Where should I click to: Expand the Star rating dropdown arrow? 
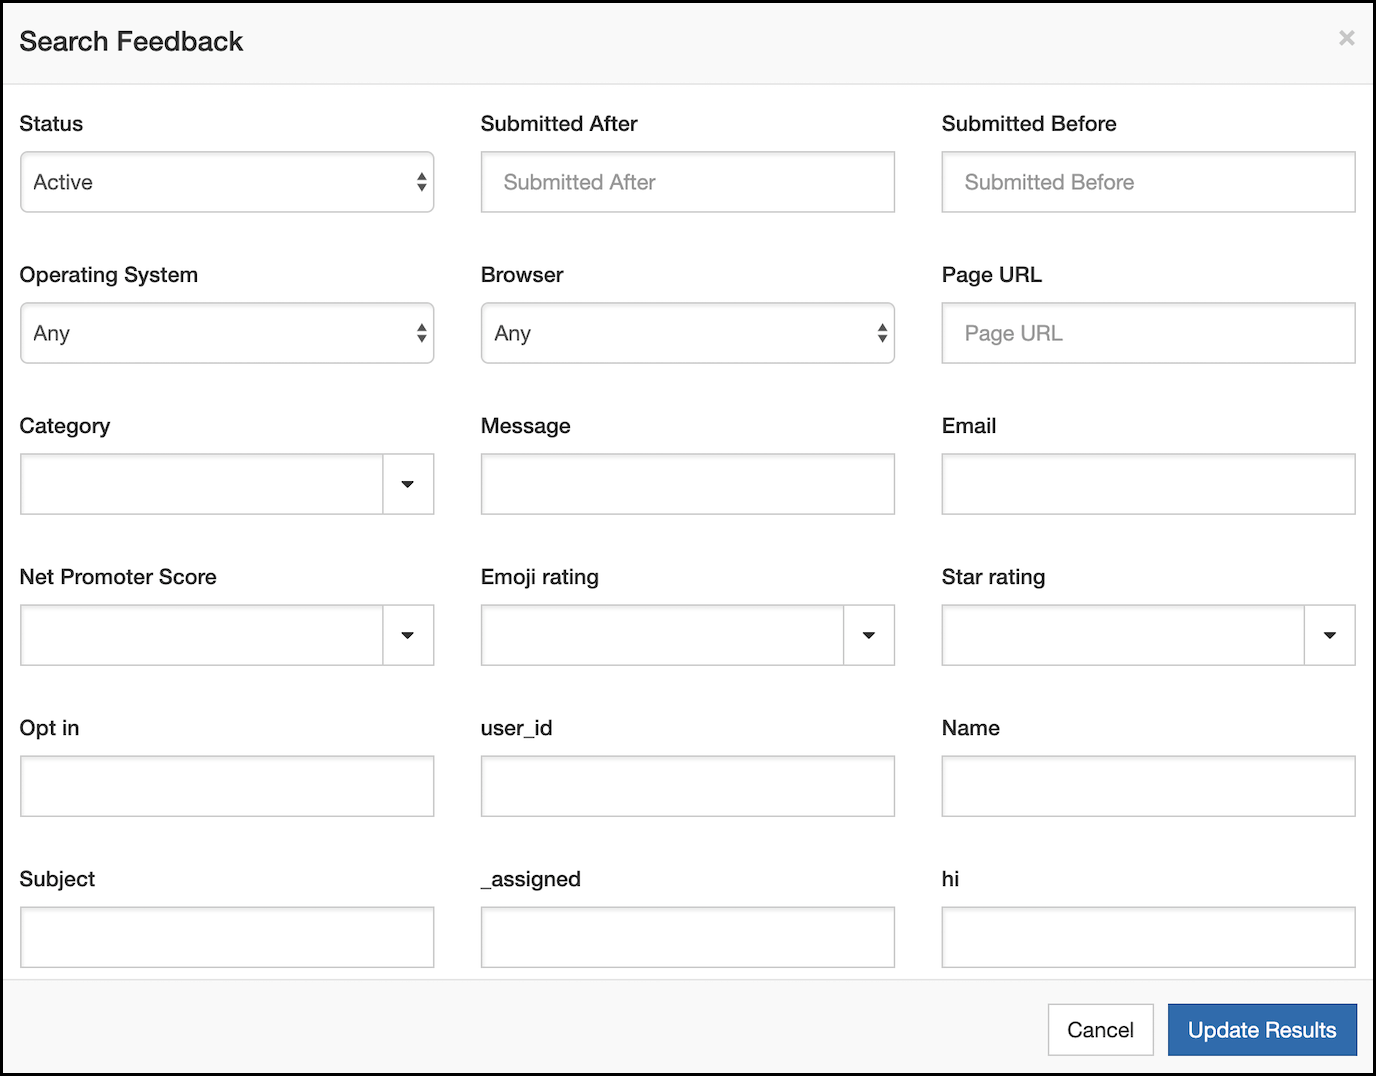pos(1329,635)
